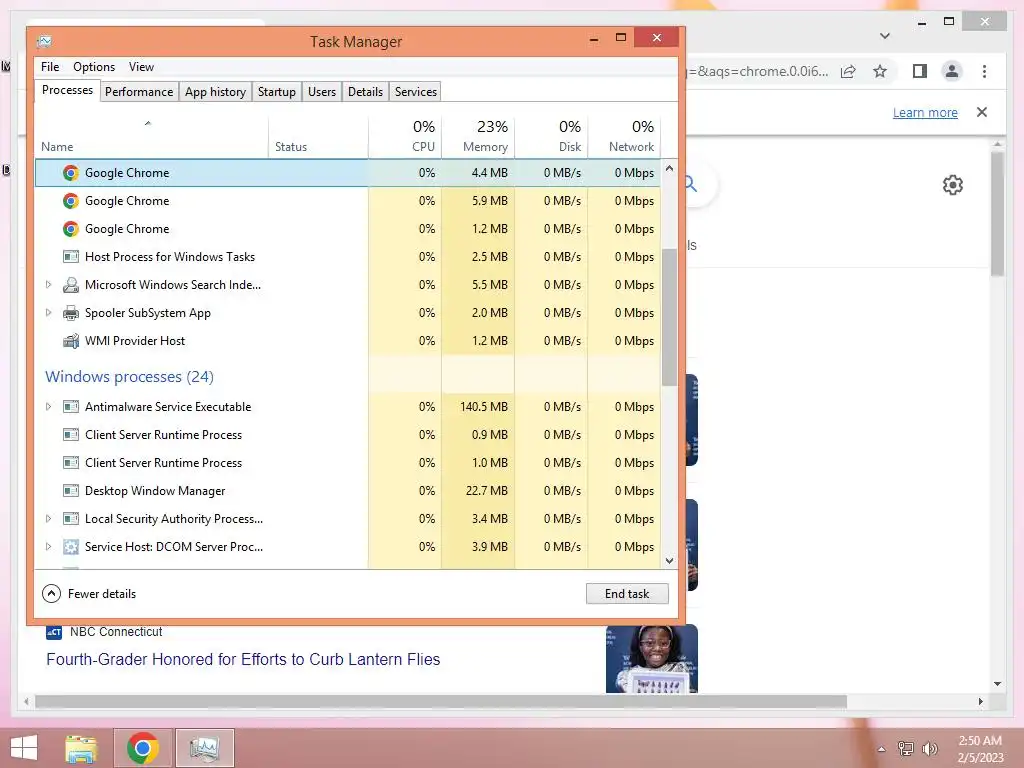Click the Task Manager process list scrollbar thumb
This screenshot has width=1024, height=768.
669,317
